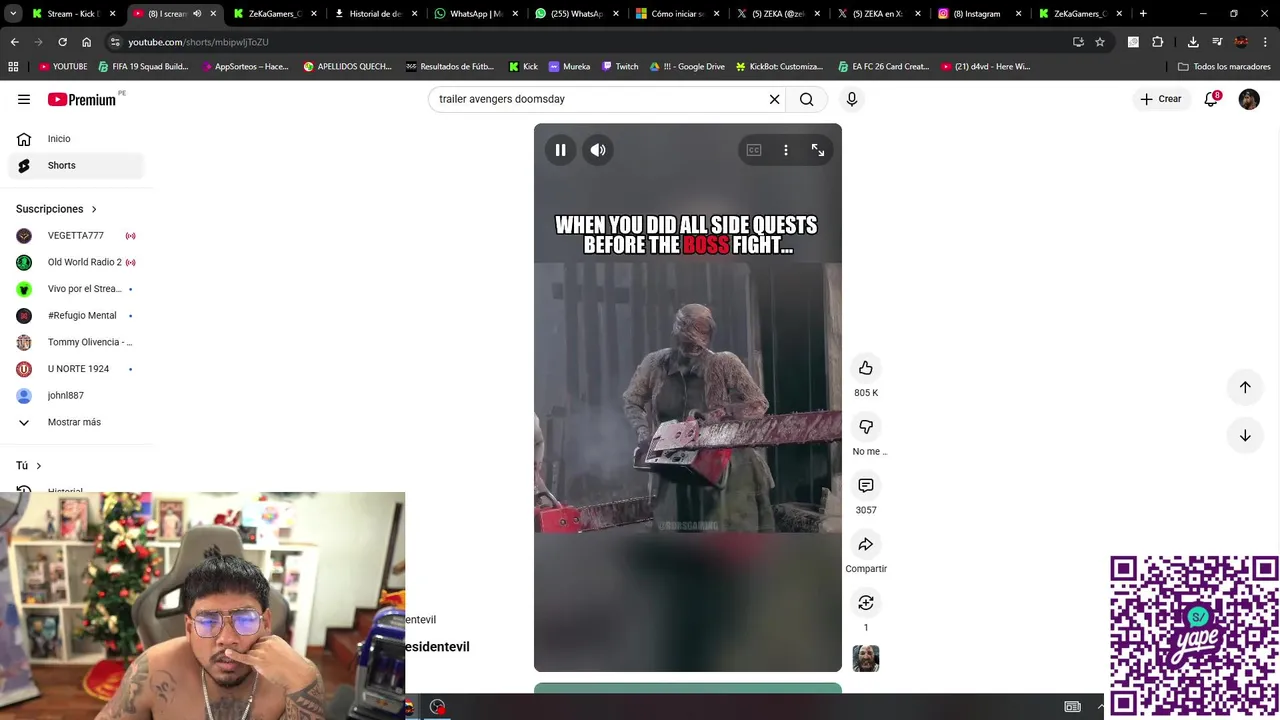Open the tab search dropdown

pyautogui.click(x=13, y=14)
